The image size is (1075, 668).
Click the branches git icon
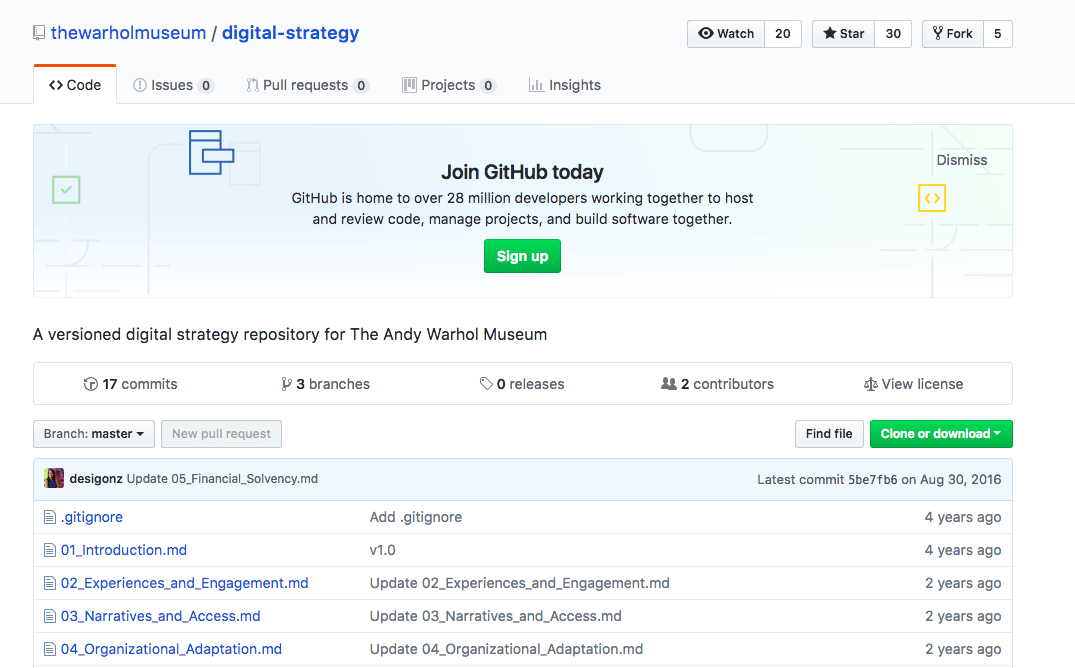[x=287, y=384]
